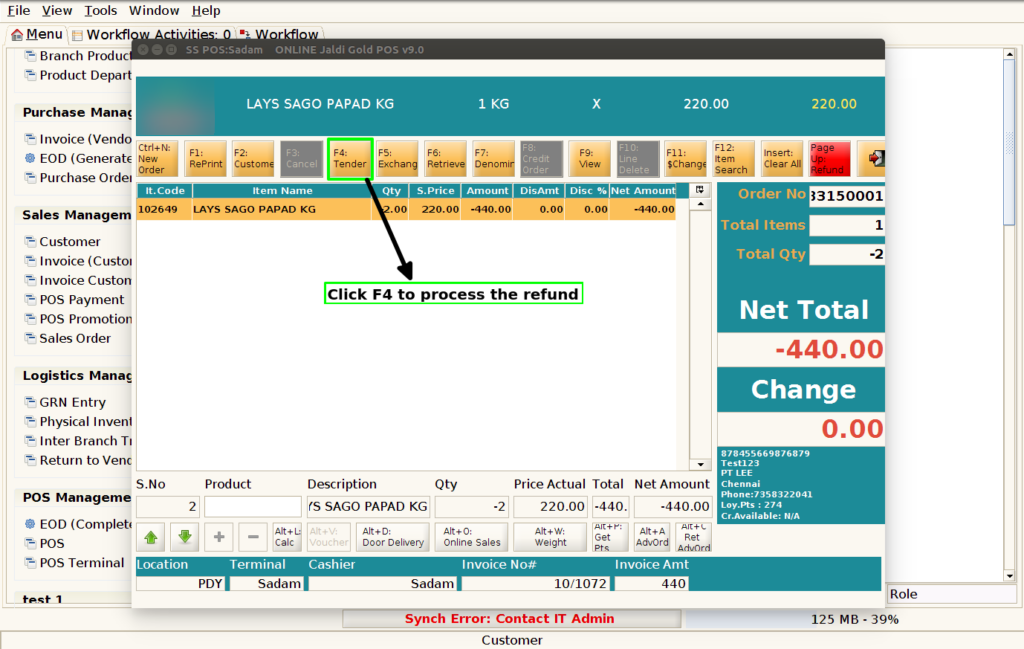Open Sales Order in the sidebar tree

(x=75, y=338)
